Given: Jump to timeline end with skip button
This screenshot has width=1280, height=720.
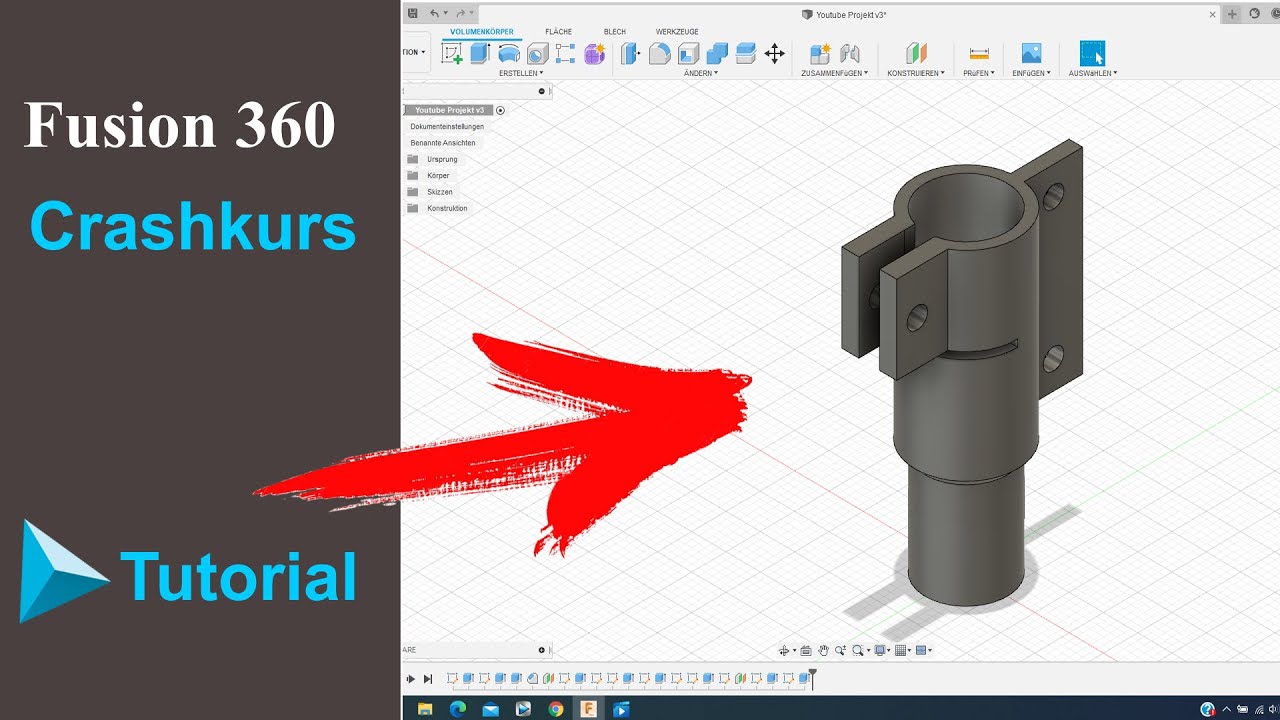Looking at the screenshot, I should 428,679.
